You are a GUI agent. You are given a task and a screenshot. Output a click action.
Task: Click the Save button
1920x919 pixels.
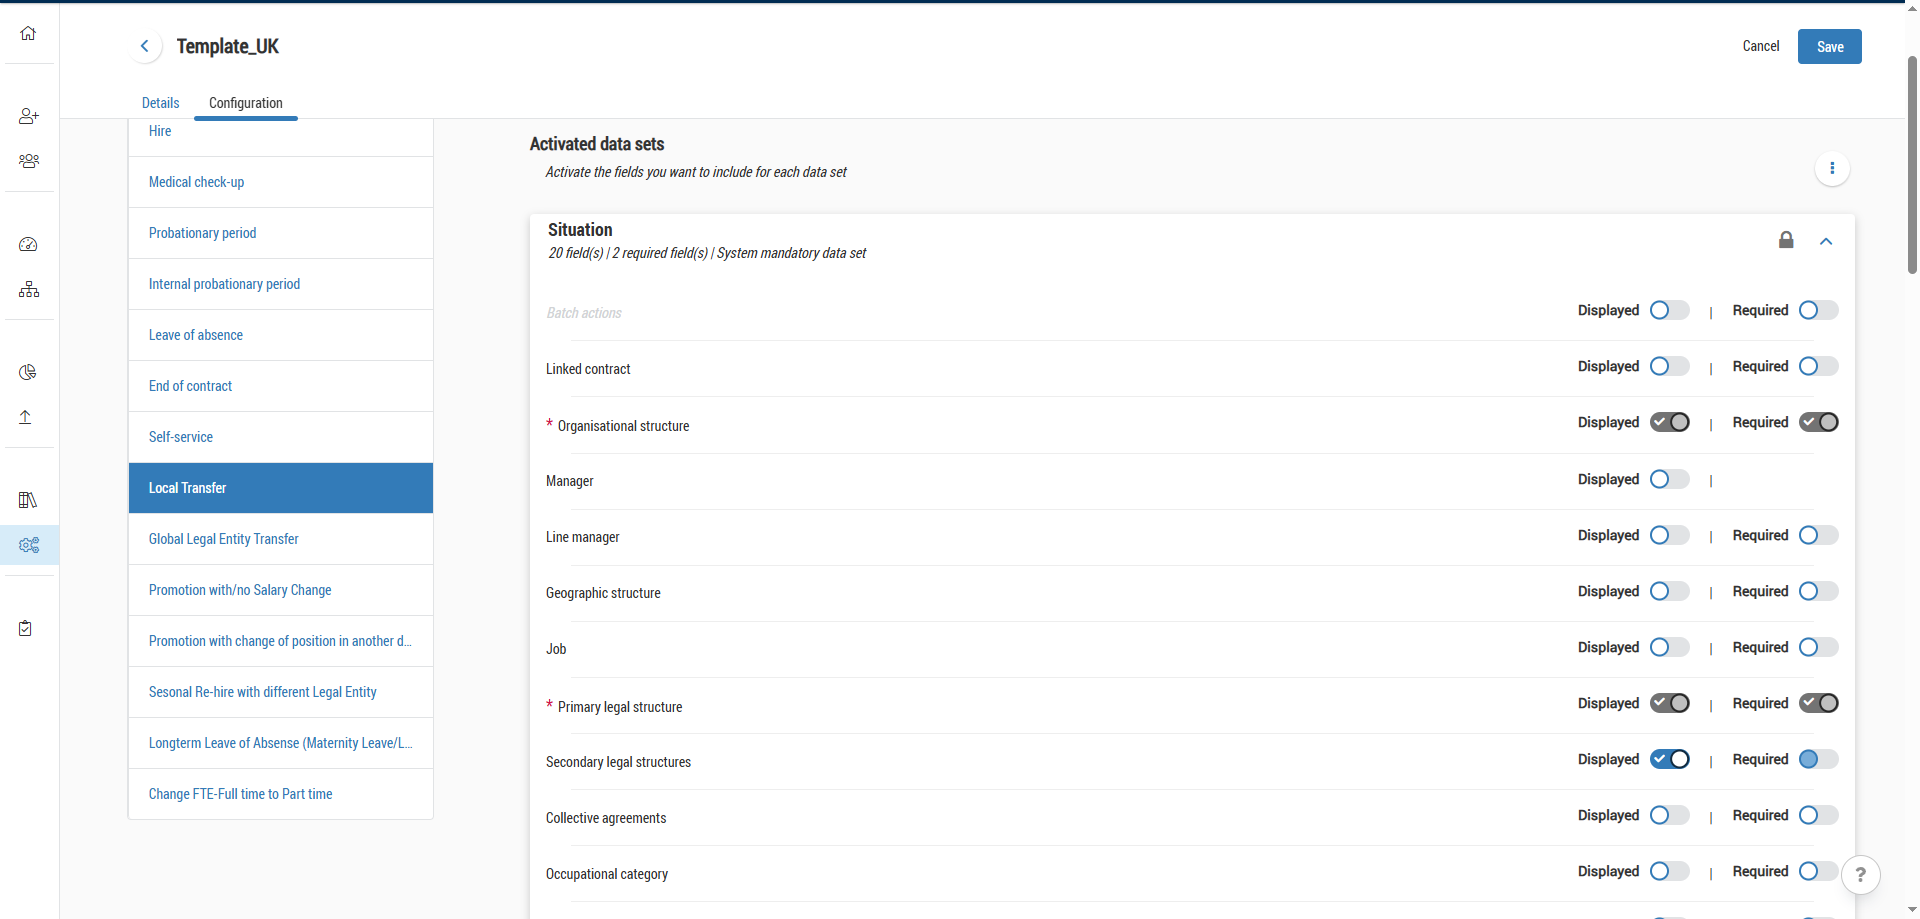tap(1829, 47)
